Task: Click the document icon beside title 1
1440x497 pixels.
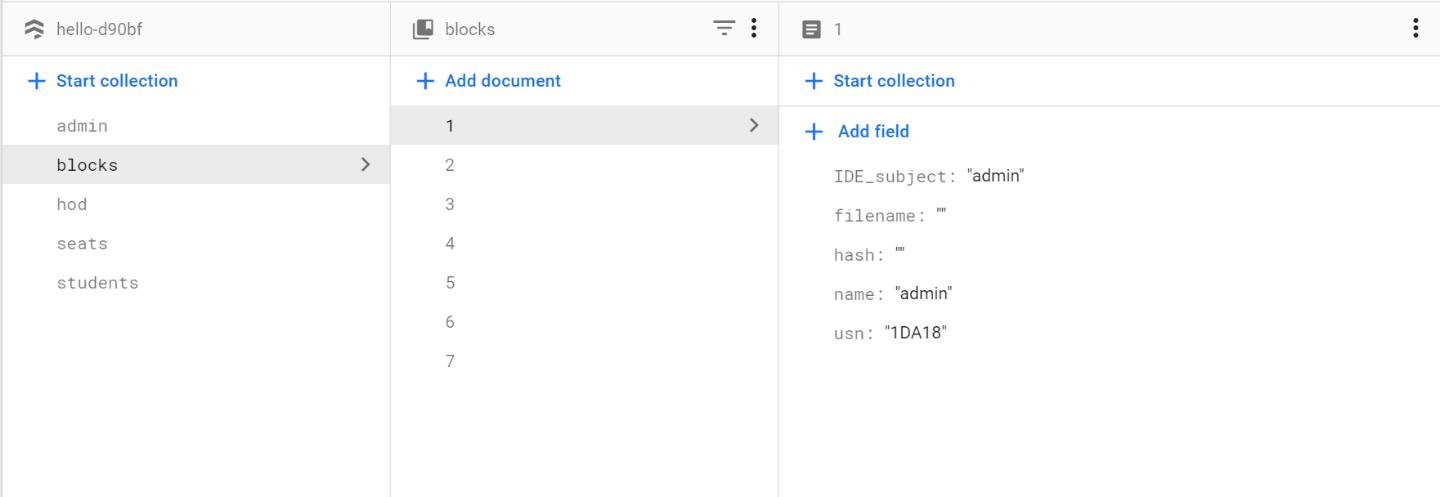Action: 812,29
